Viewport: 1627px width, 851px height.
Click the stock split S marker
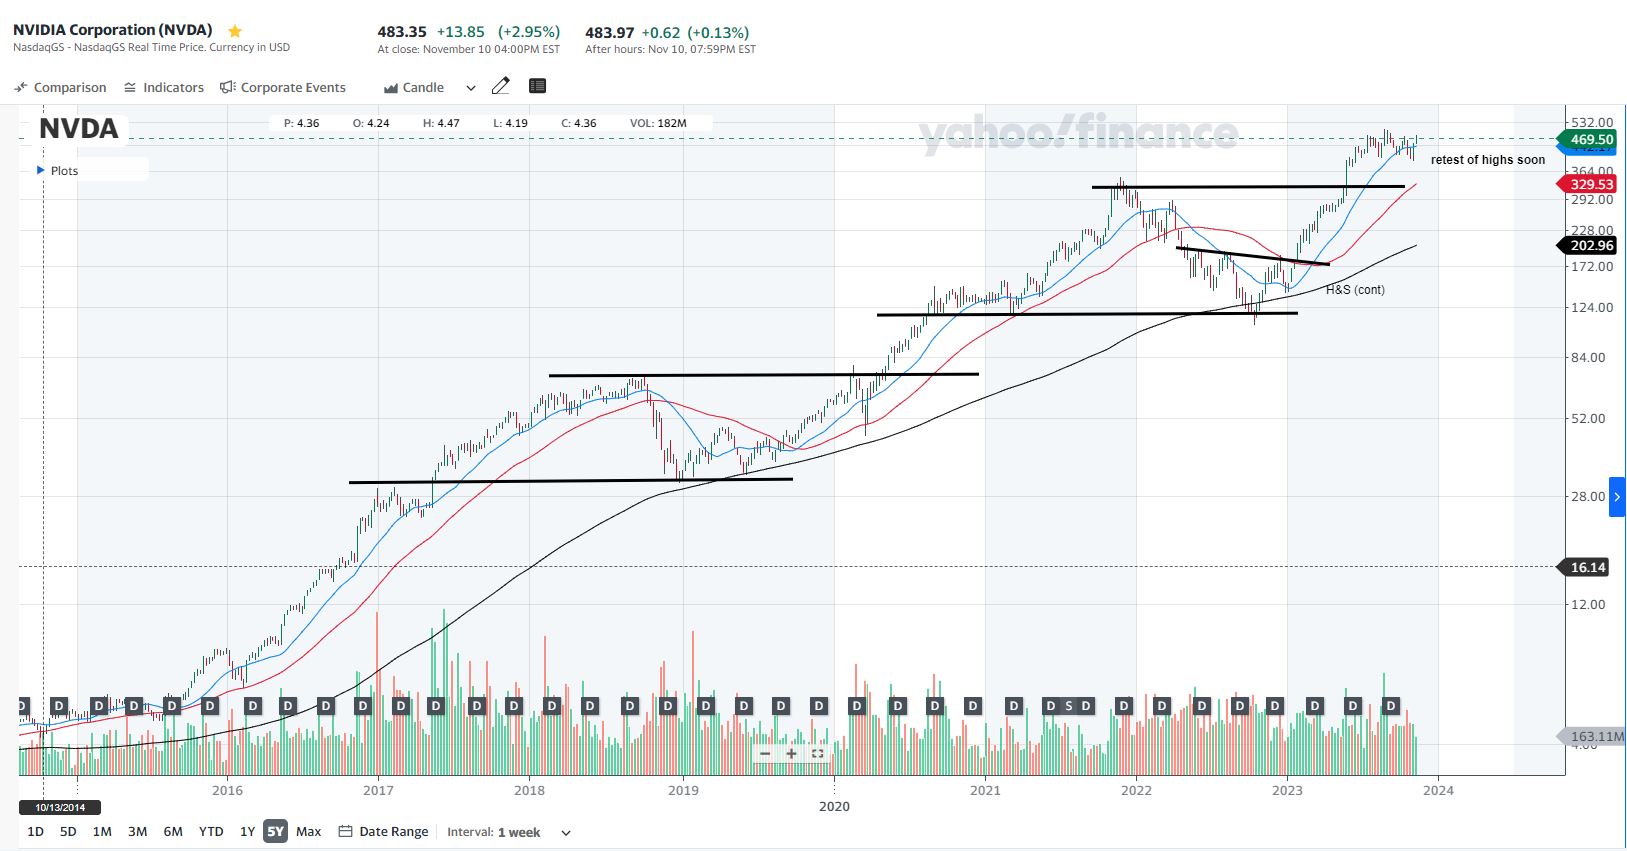pyautogui.click(x=1068, y=706)
